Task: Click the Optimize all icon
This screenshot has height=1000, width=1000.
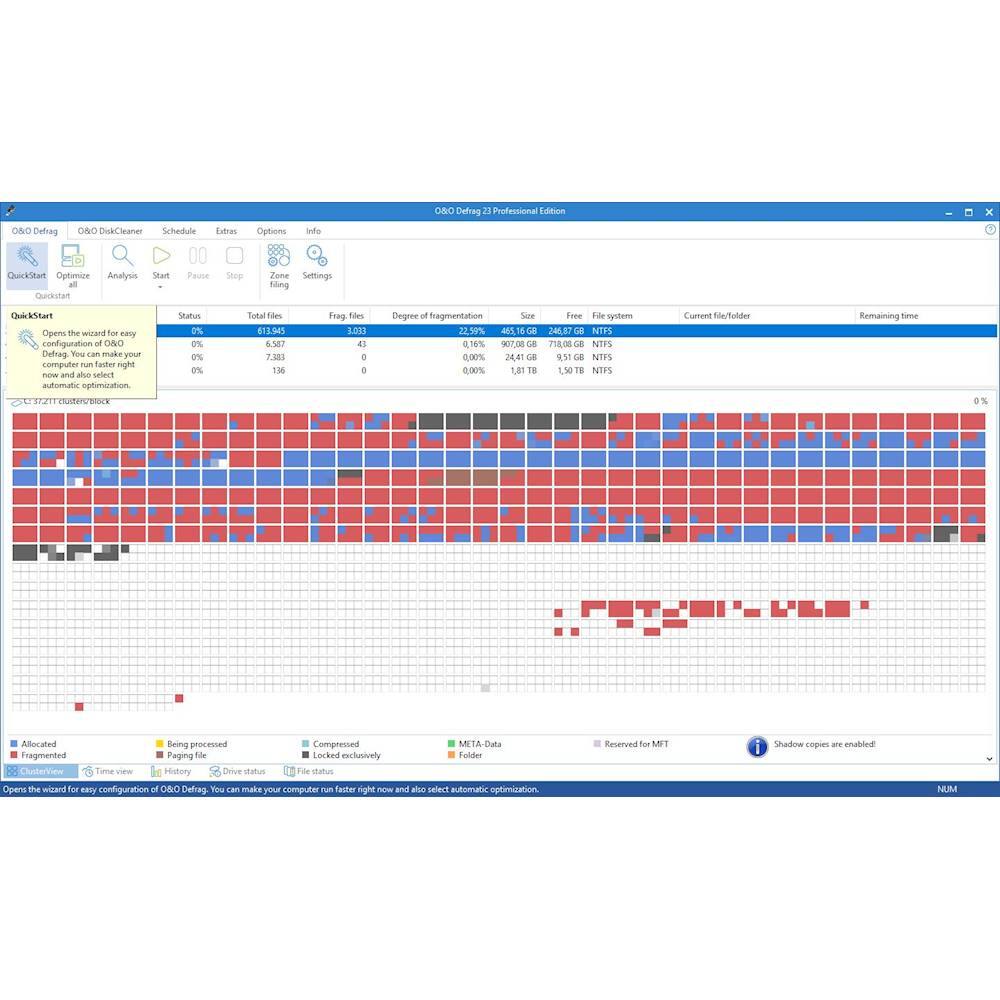Action: click(x=72, y=256)
